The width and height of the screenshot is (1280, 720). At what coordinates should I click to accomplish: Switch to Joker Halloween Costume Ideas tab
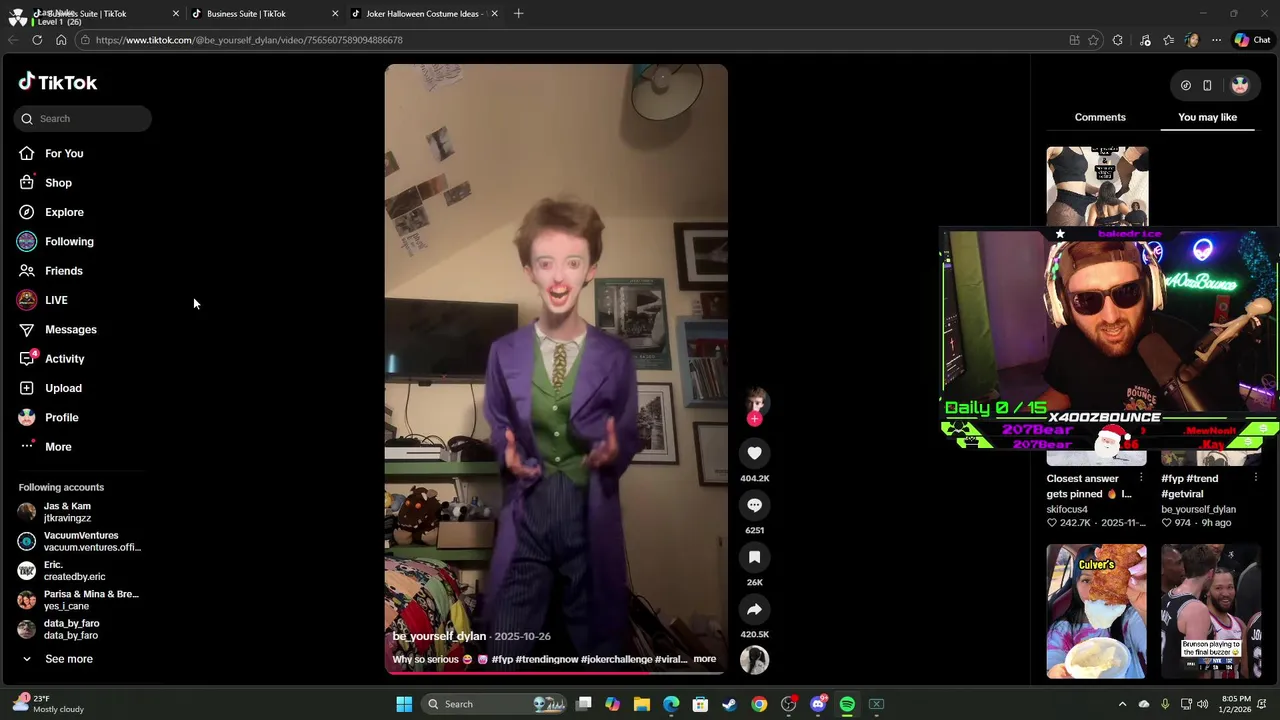coord(422,14)
